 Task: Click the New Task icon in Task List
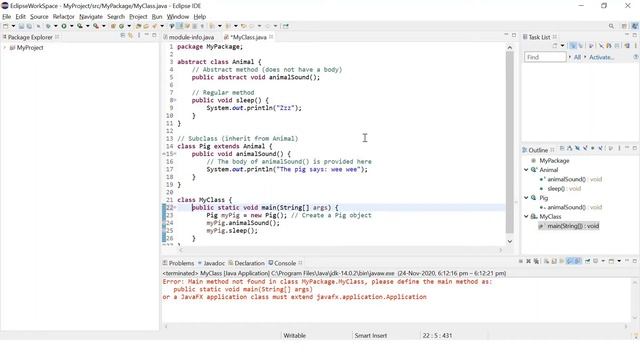[555, 46]
